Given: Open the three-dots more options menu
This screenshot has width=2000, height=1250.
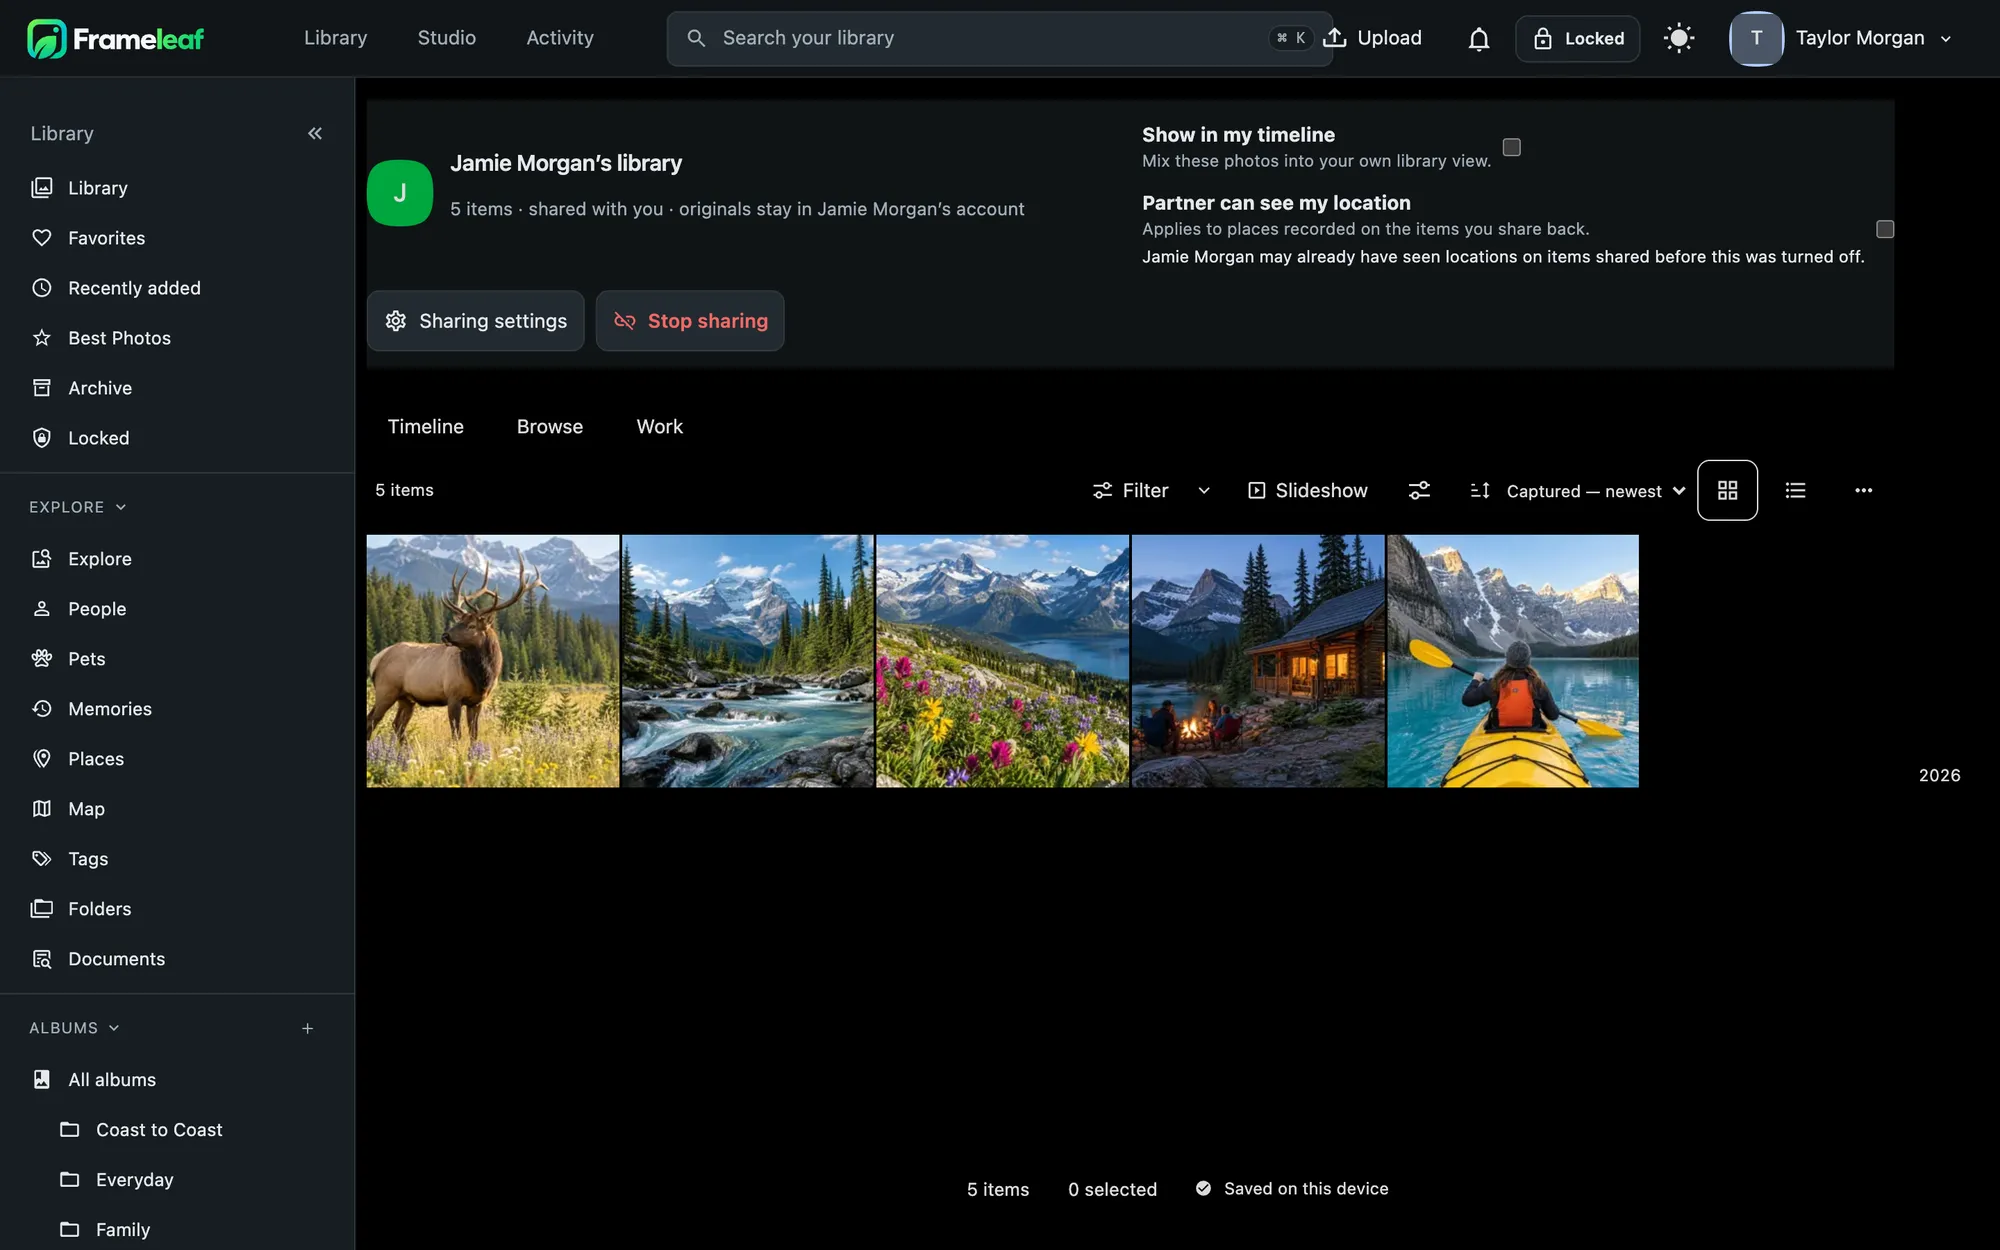Looking at the screenshot, I should point(1863,490).
